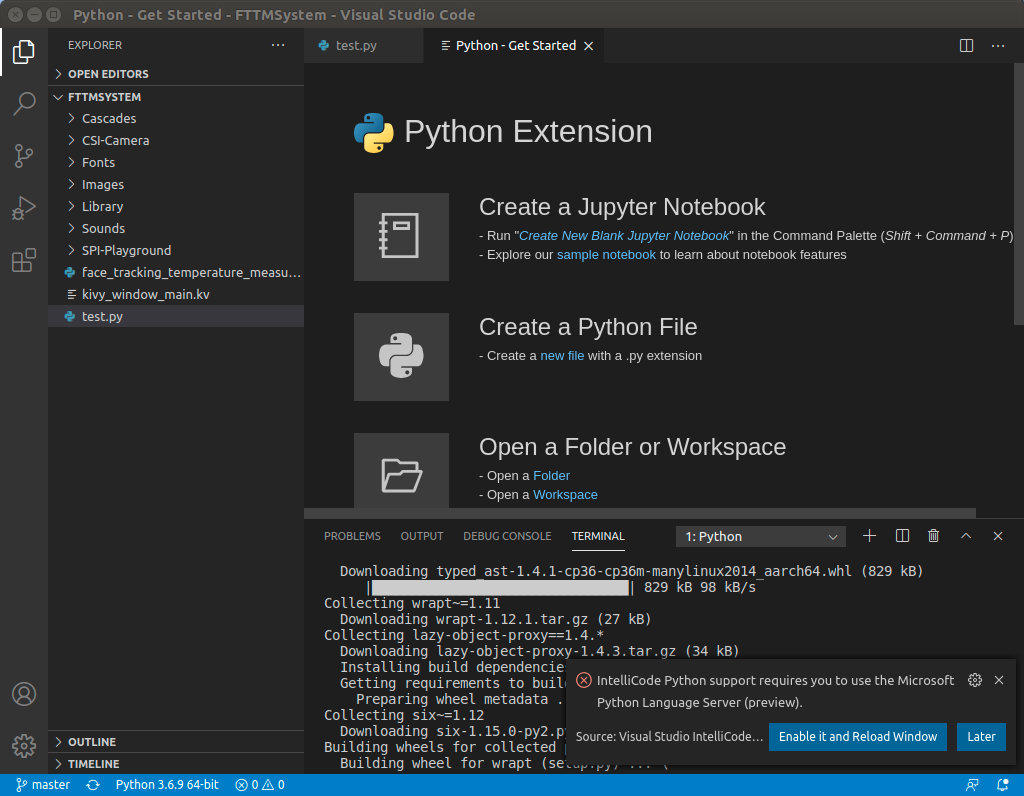1024x796 pixels.
Task: Synchronize changes in status bar
Action: coord(93,785)
